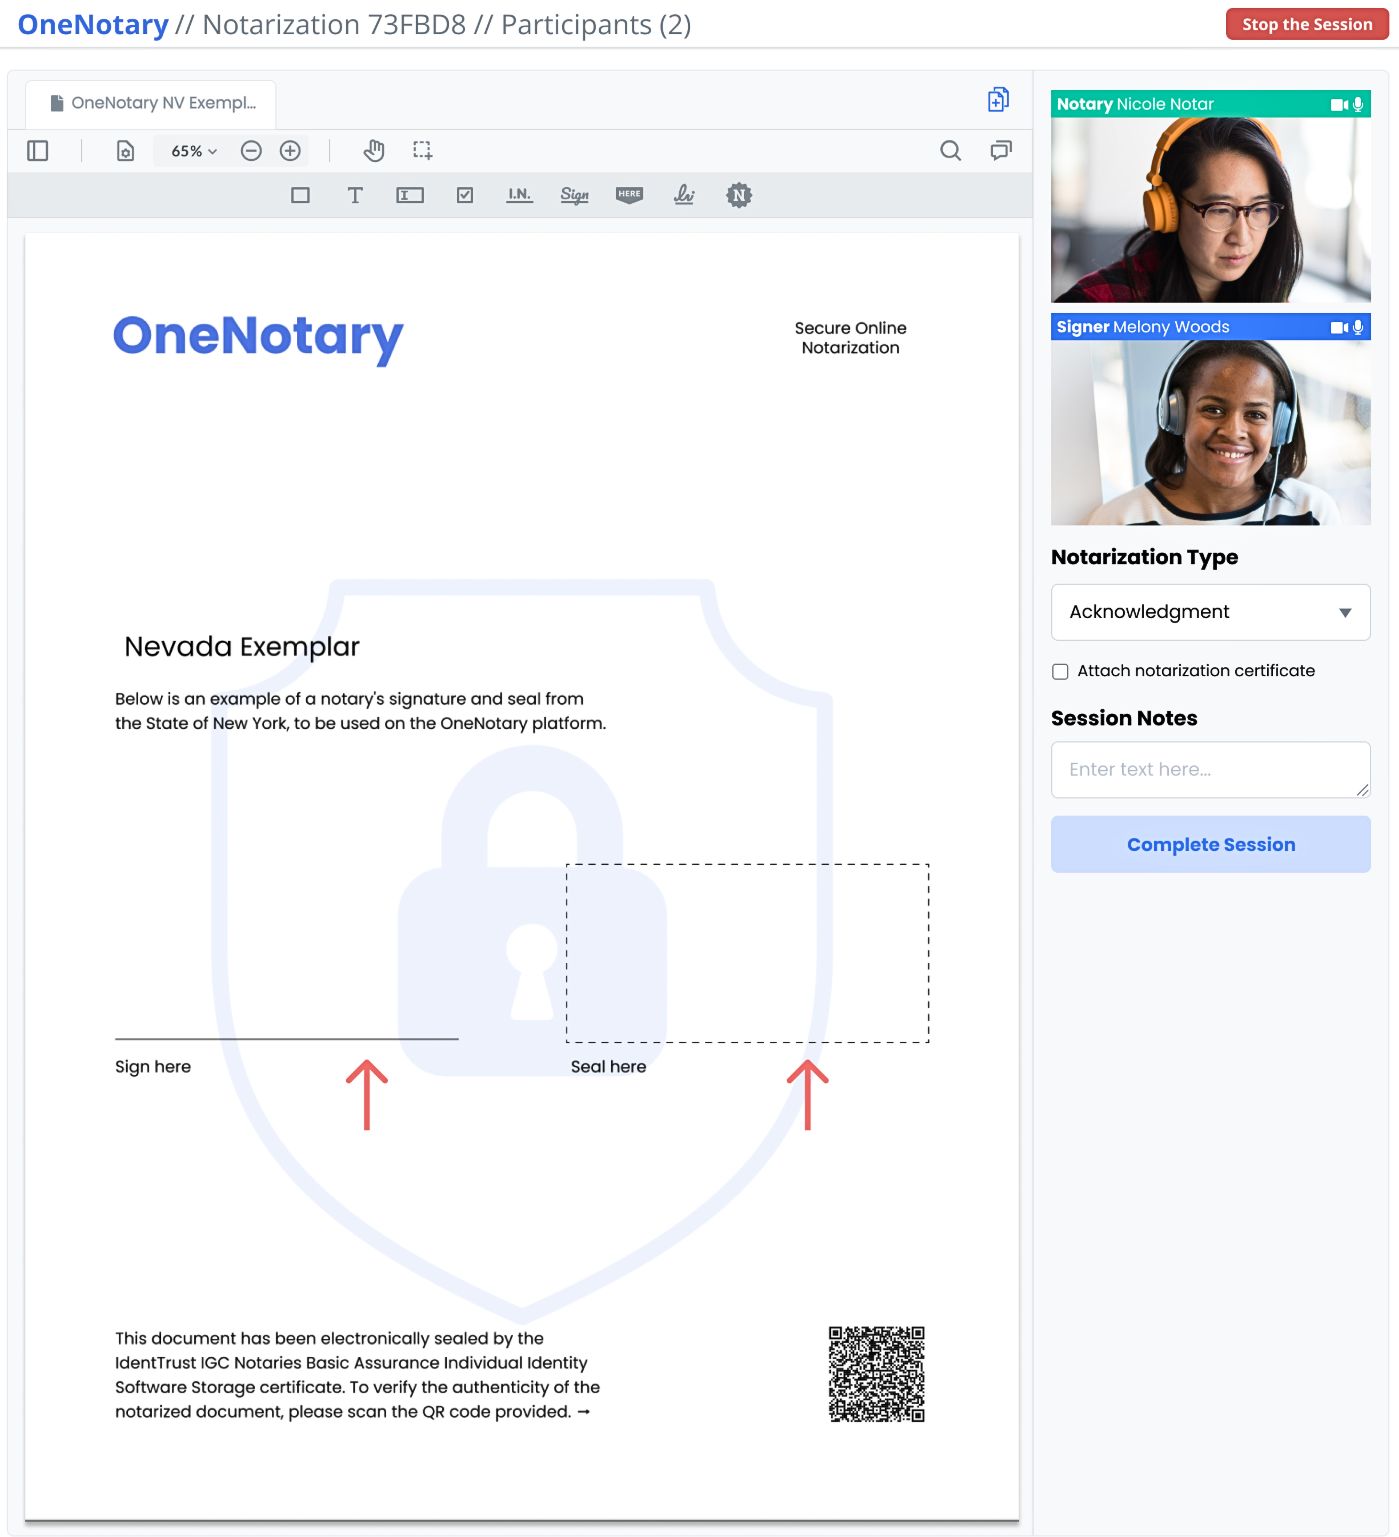Open the Notarization Type Acknowledgment dropdown
Viewport: 1399px width, 1537px height.
click(1210, 612)
